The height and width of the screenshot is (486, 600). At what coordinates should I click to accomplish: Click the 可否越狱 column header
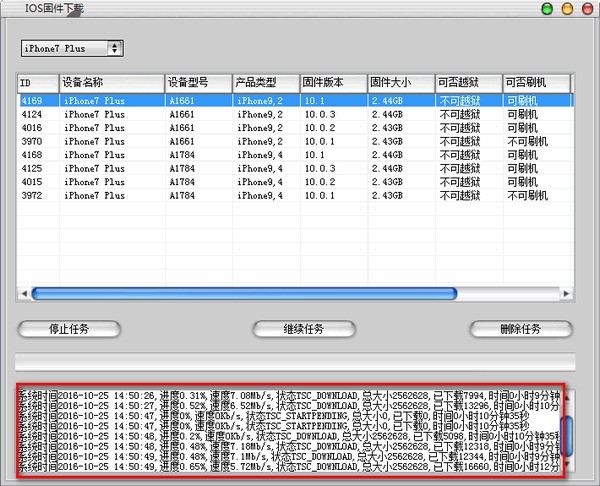point(467,82)
